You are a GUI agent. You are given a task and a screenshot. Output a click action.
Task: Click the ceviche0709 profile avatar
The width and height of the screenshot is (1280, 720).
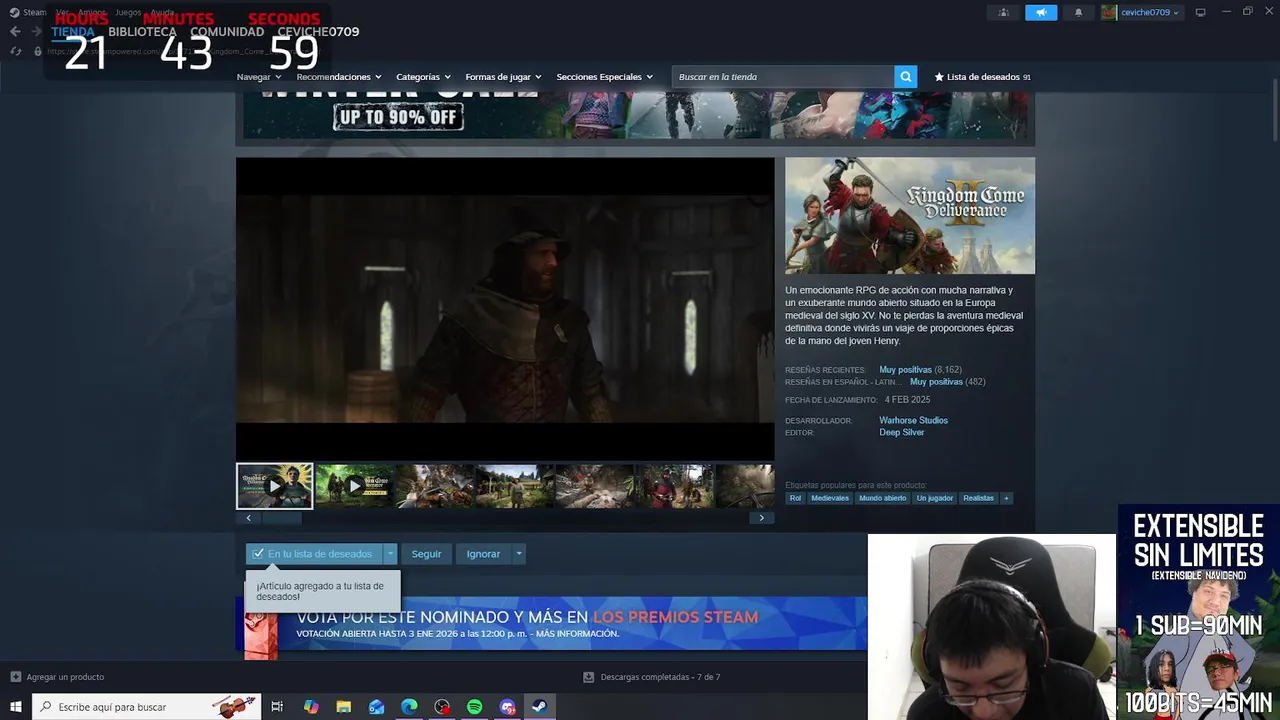[1109, 12]
